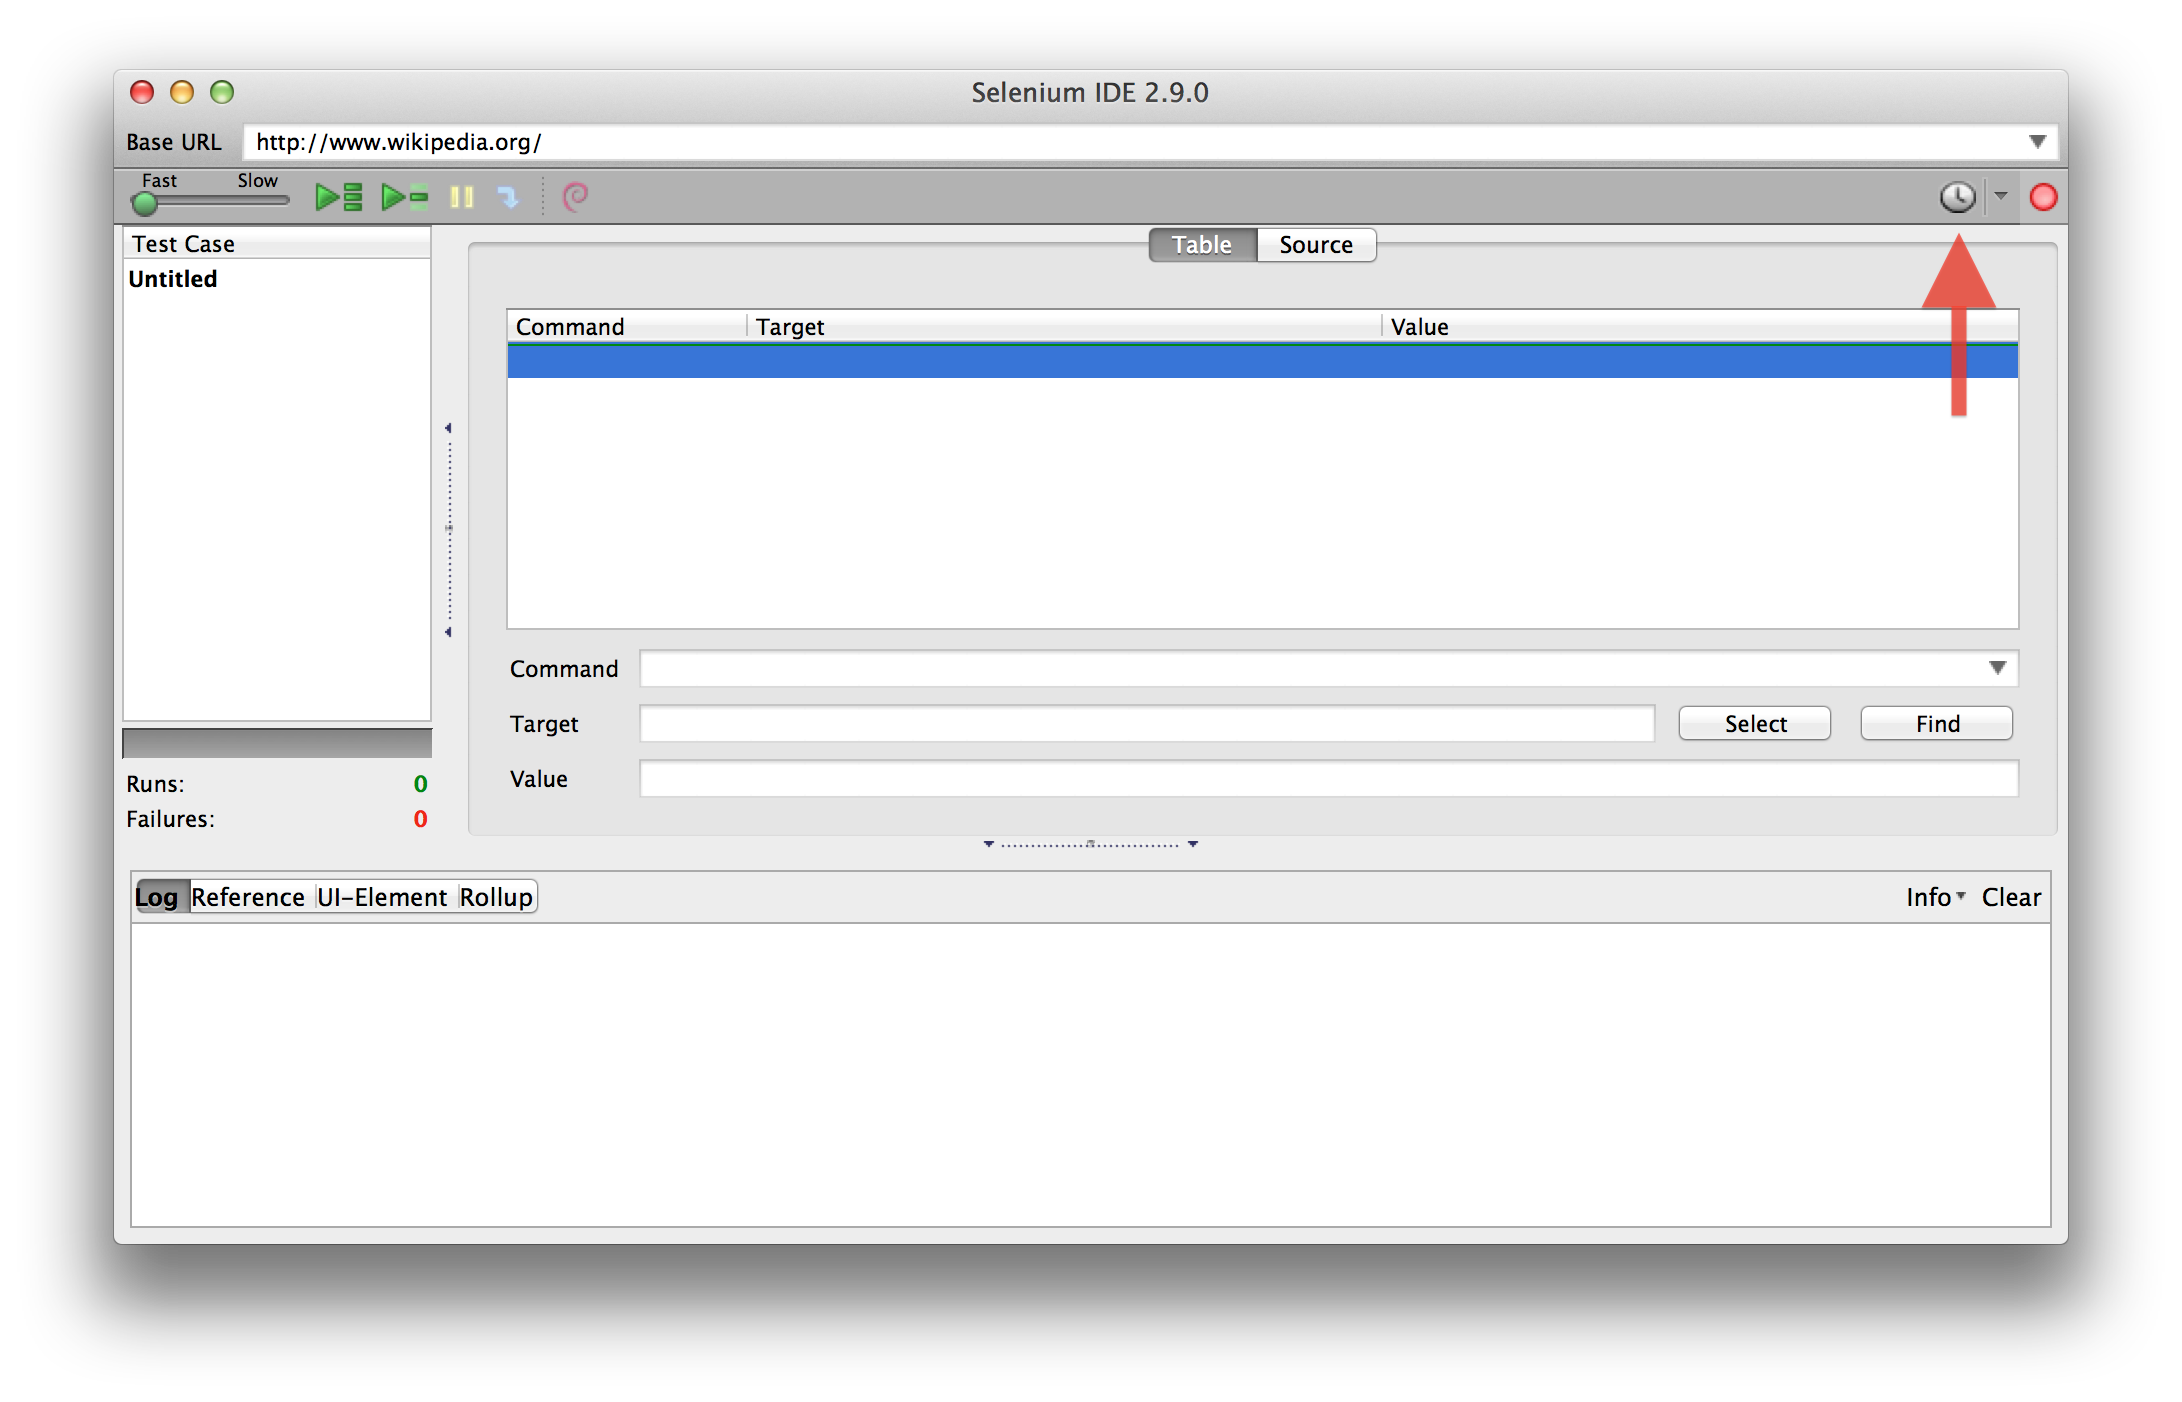Collapse the bottom log panel splitter
This screenshot has height=1402, width=2182.
click(1090, 845)
